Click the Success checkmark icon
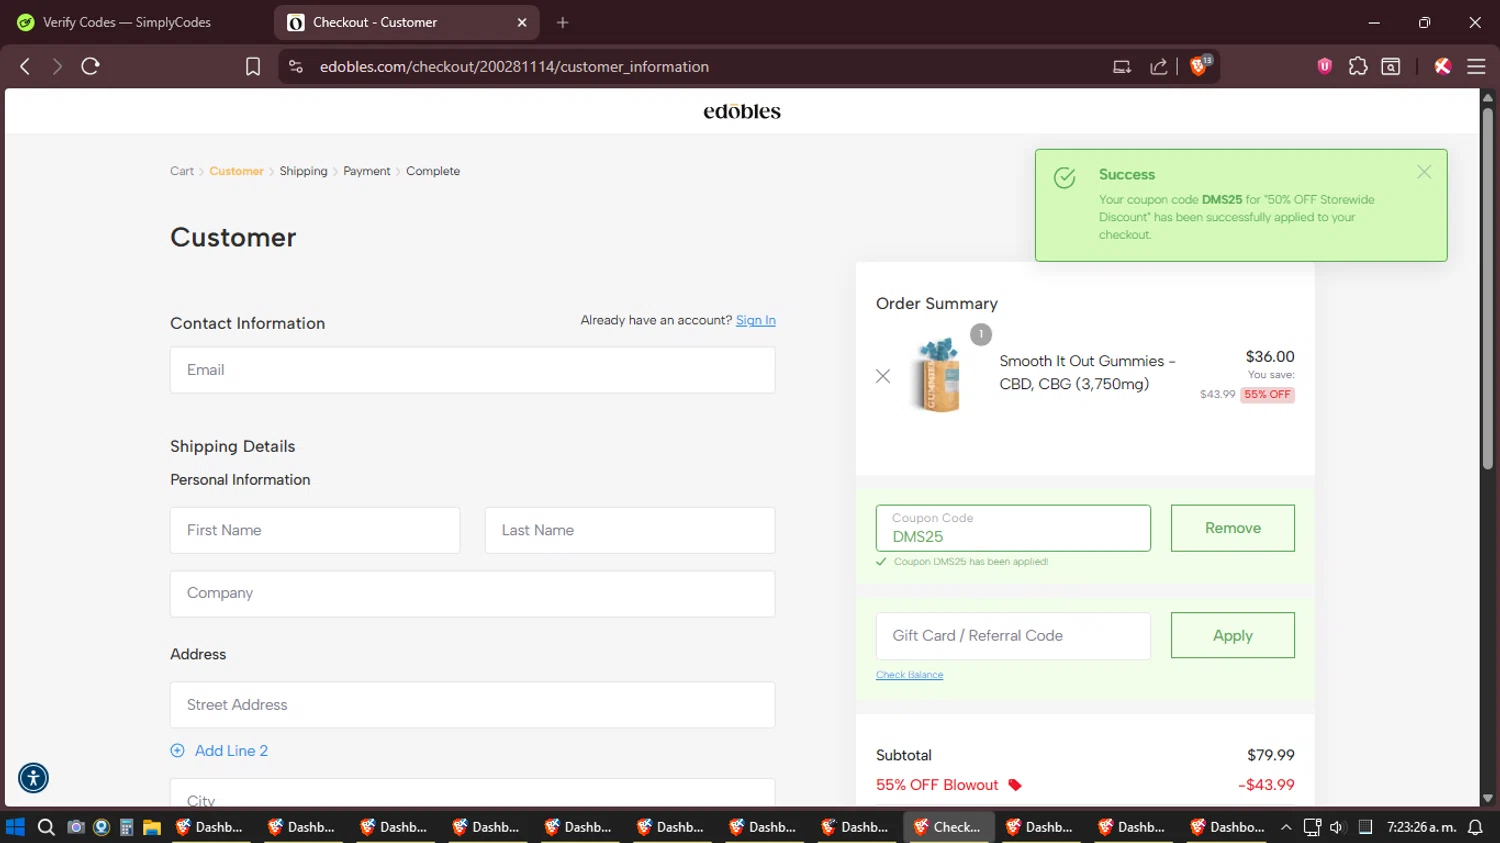Image resolution: width=1500 pixels, height=843 pixels. click(1065, 177)
